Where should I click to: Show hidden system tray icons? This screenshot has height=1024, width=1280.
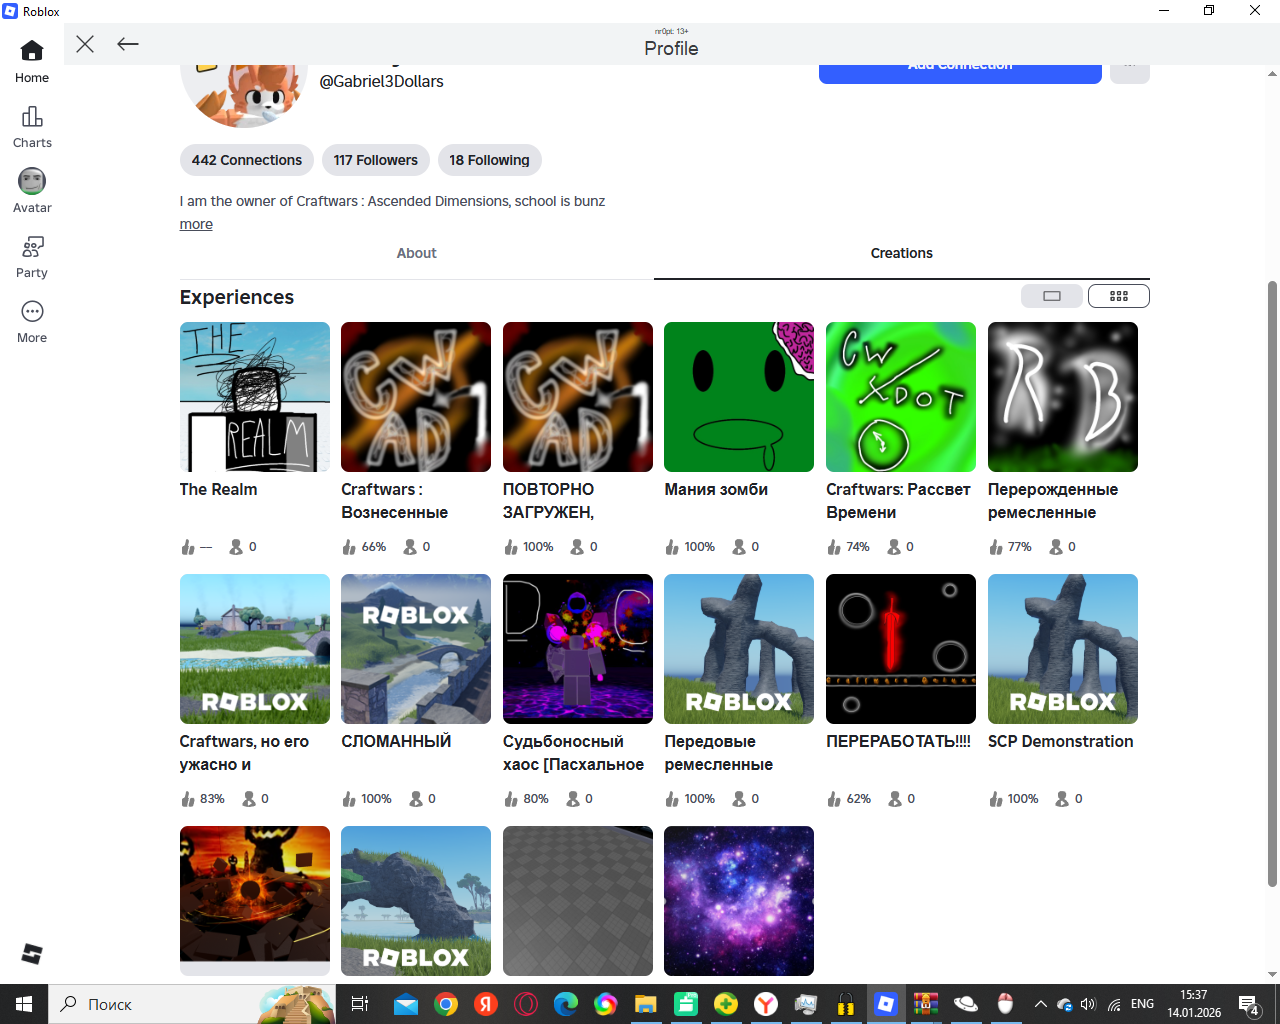point(1040,1004)
